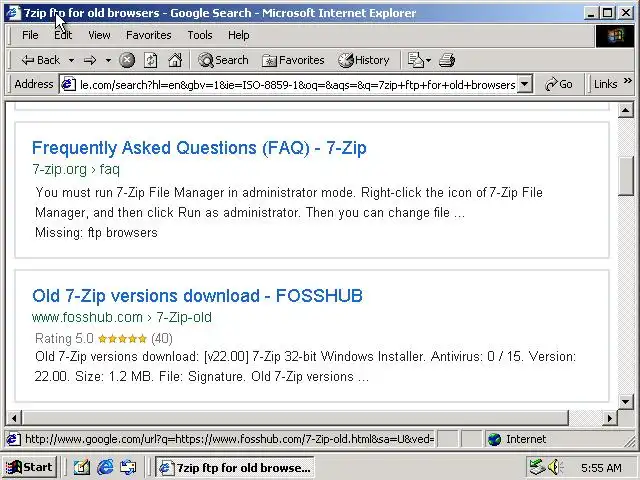Go to the Home page icon

tap(175, 60)
